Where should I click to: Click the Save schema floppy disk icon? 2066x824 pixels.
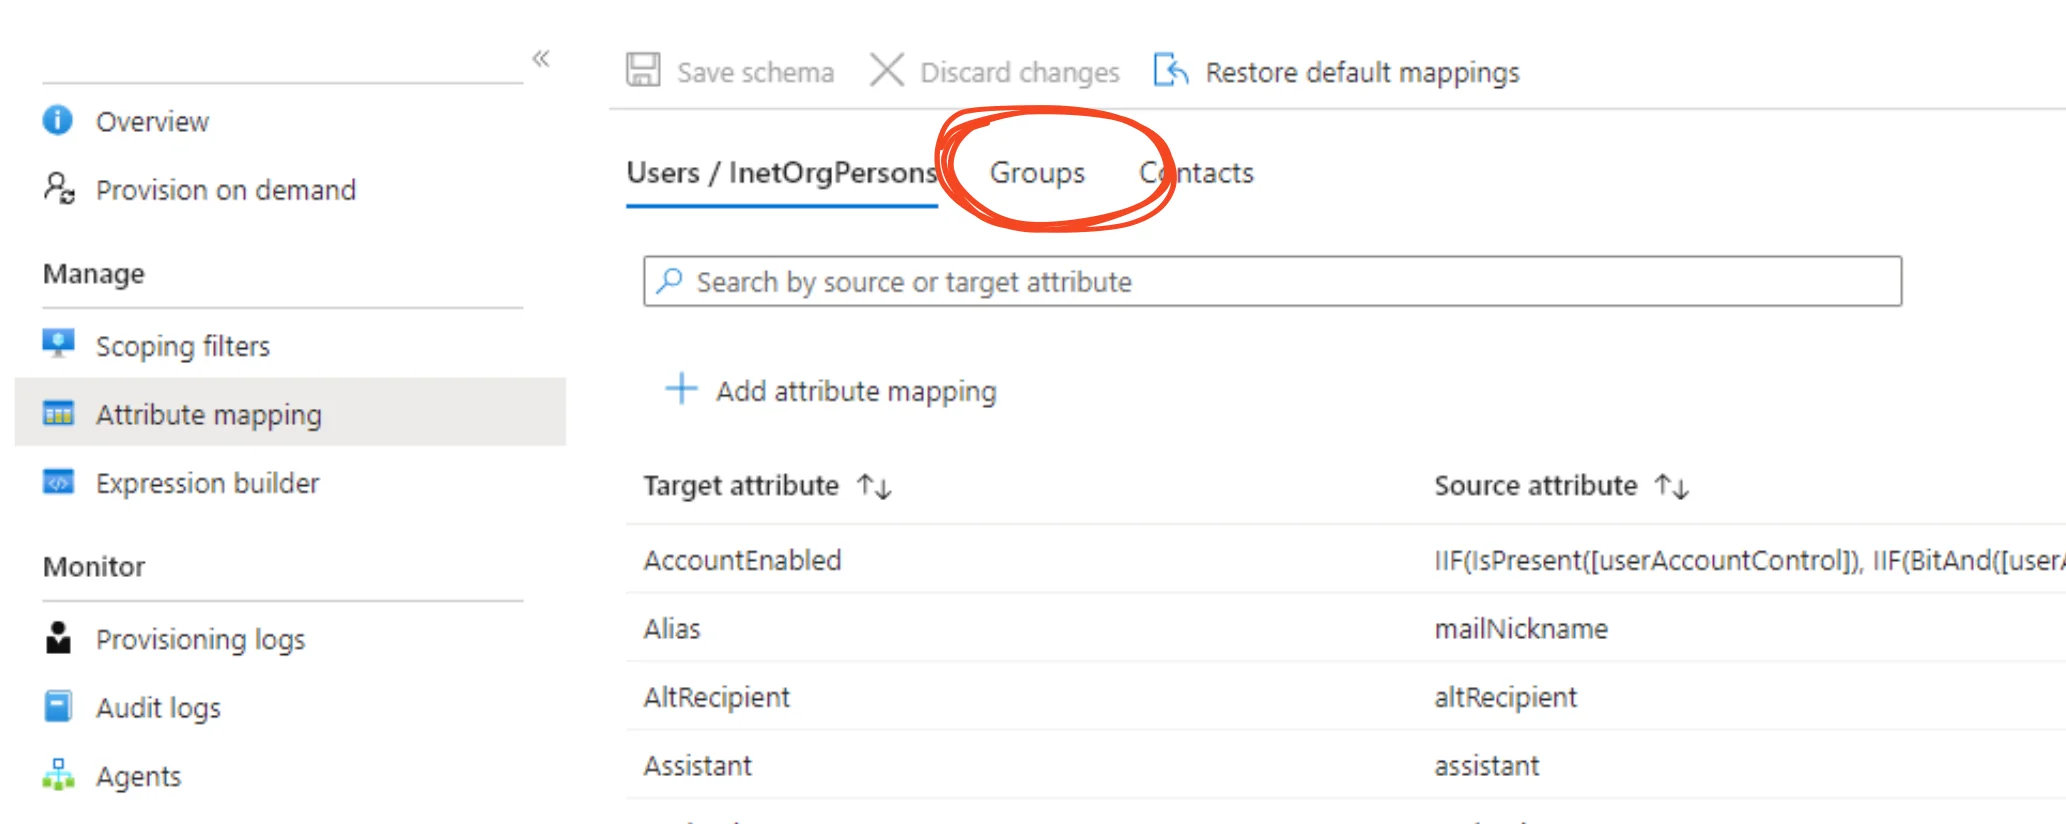point(643,70)
